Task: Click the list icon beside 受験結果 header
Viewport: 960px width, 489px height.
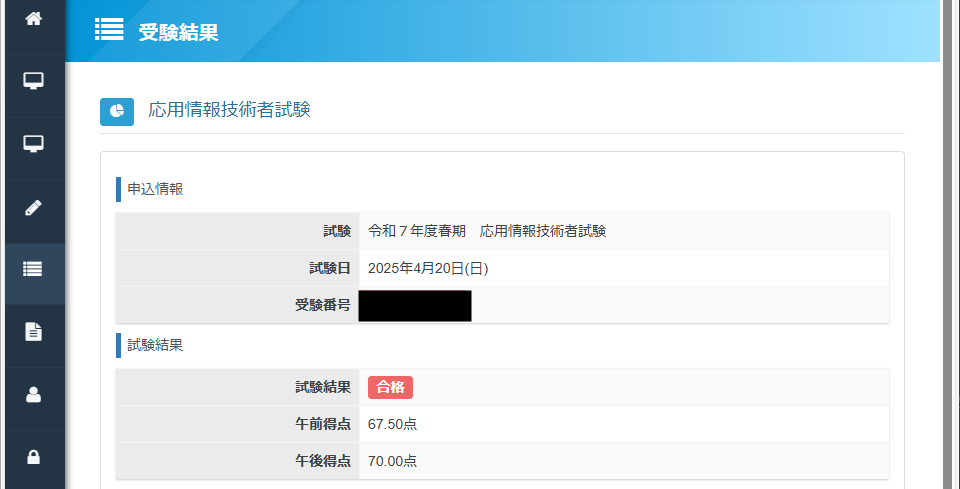Action: point(109,29)
